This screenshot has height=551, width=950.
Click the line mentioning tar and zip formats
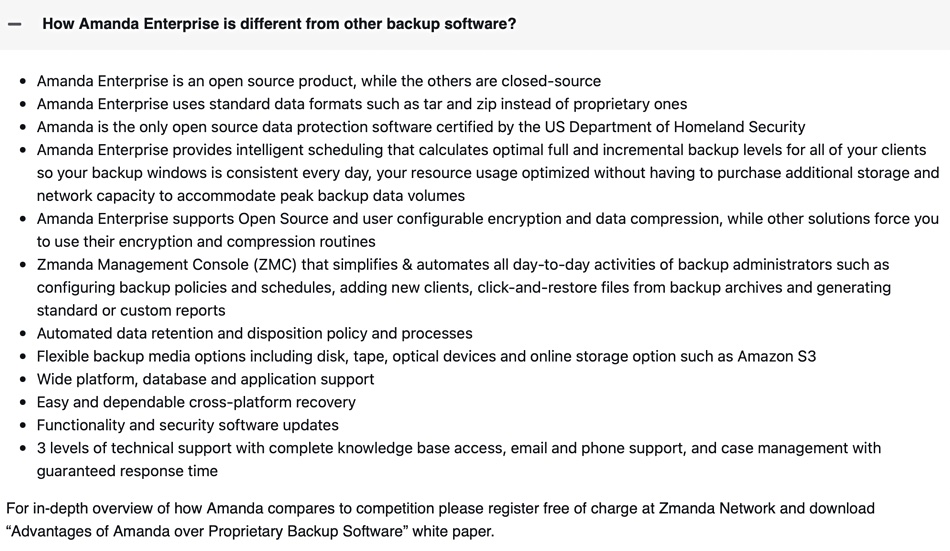point(362,104)
